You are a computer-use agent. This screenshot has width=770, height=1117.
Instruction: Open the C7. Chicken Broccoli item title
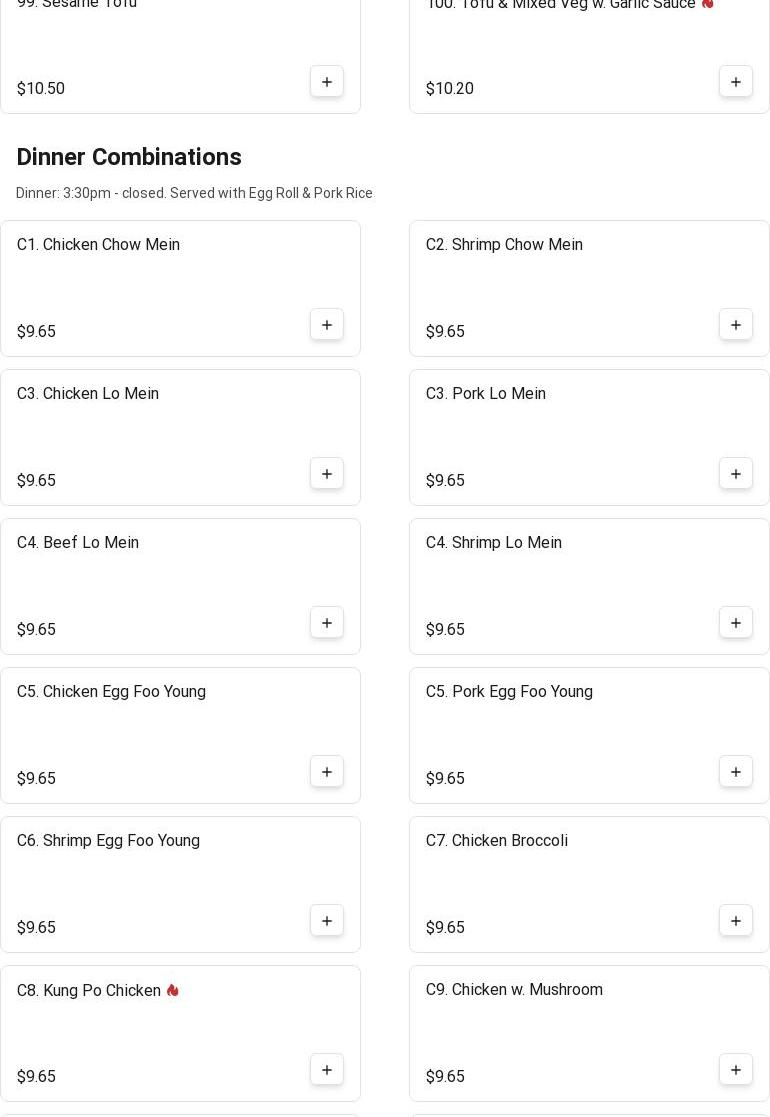click(497, 841)
